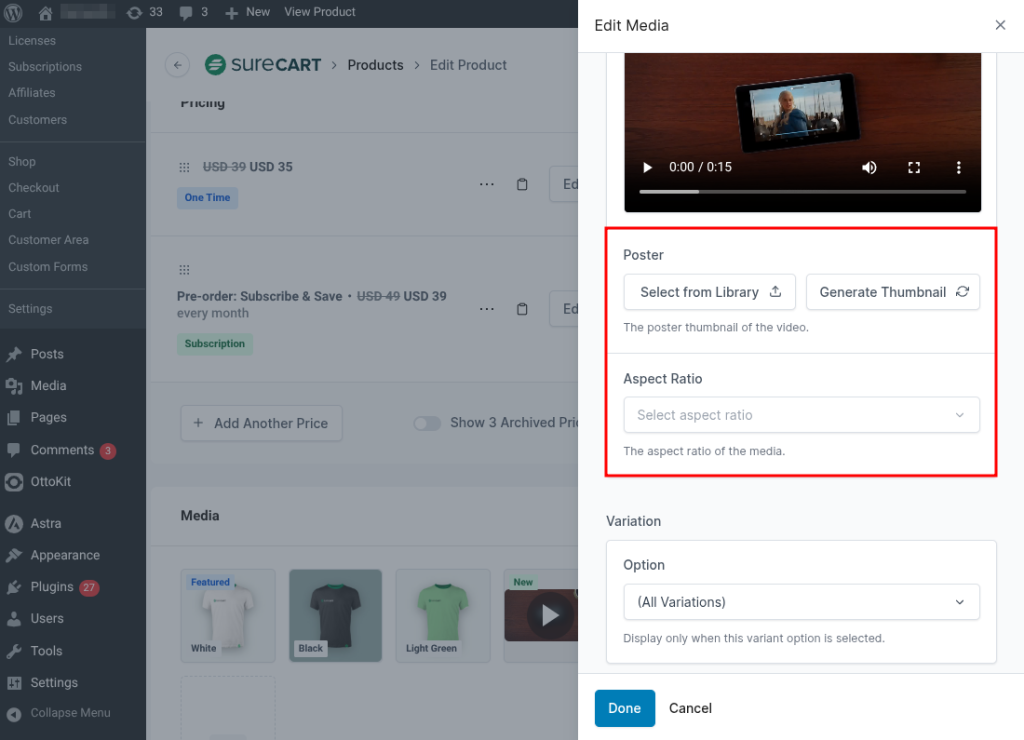Click the video play button

(x=647, y=167)
